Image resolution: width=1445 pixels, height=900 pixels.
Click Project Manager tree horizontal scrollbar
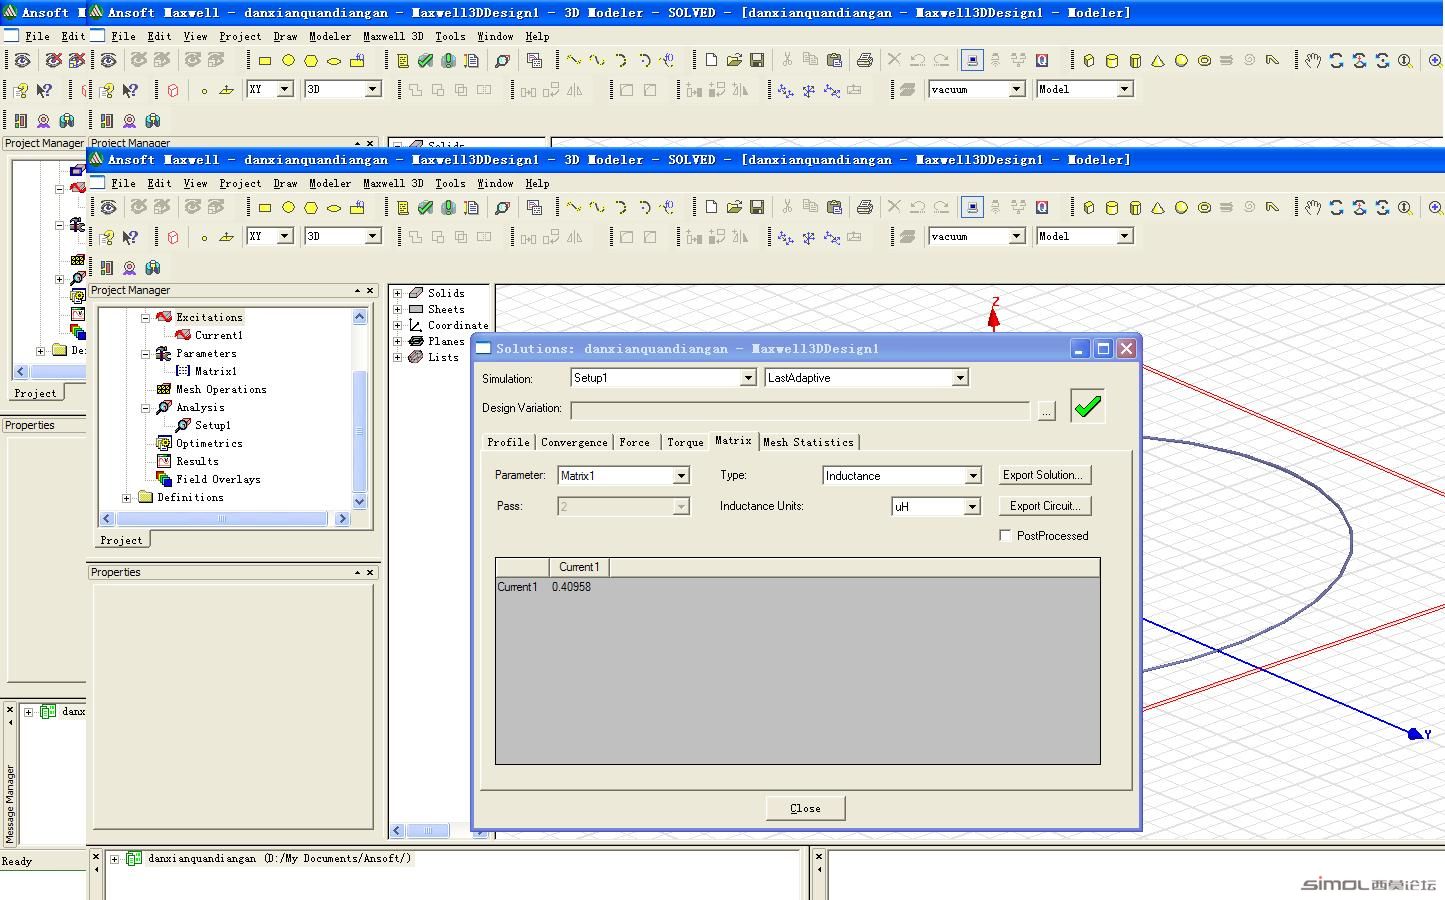pos(225,519)
